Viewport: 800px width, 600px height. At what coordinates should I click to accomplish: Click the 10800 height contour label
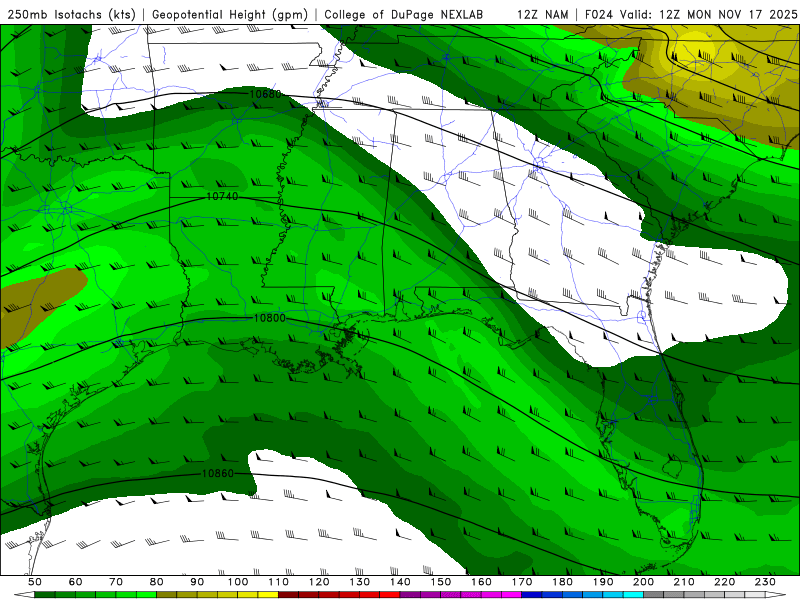pos(269,318)
